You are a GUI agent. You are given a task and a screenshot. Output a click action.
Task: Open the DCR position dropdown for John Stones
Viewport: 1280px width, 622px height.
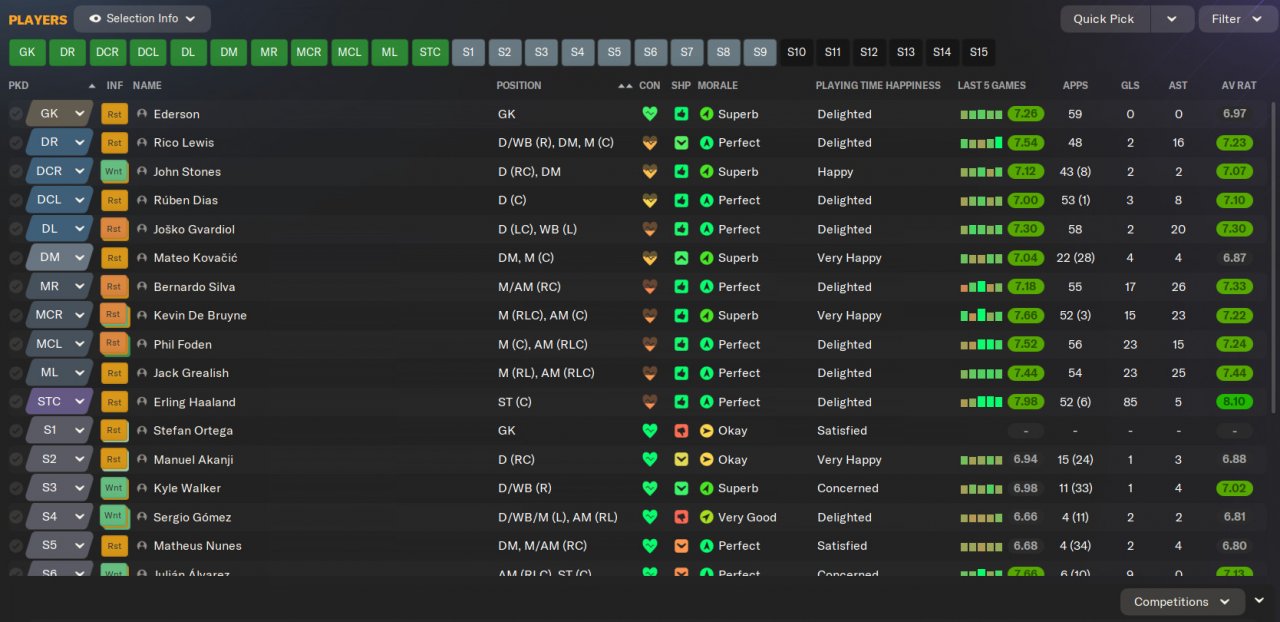[60, 171]
